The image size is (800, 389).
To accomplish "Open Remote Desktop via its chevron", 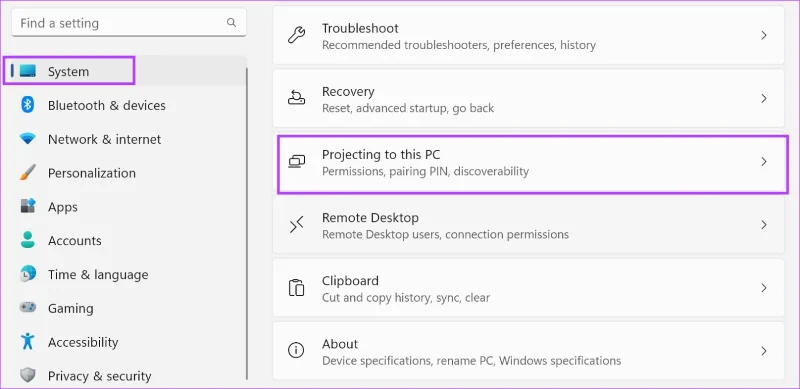I will (x=764, y=225).
